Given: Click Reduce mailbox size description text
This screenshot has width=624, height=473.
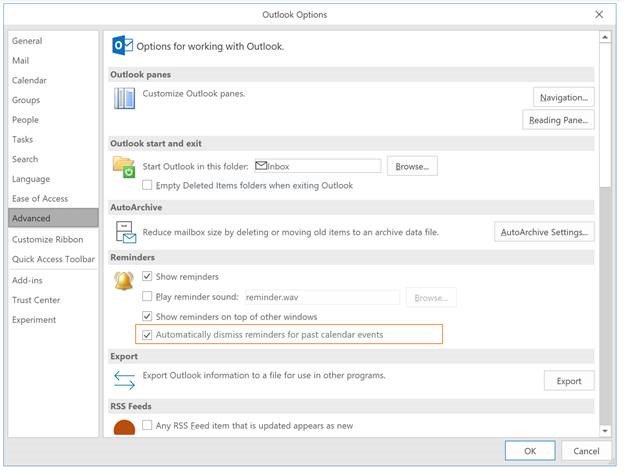Looking at the screenshot, I should coord(291,232).
